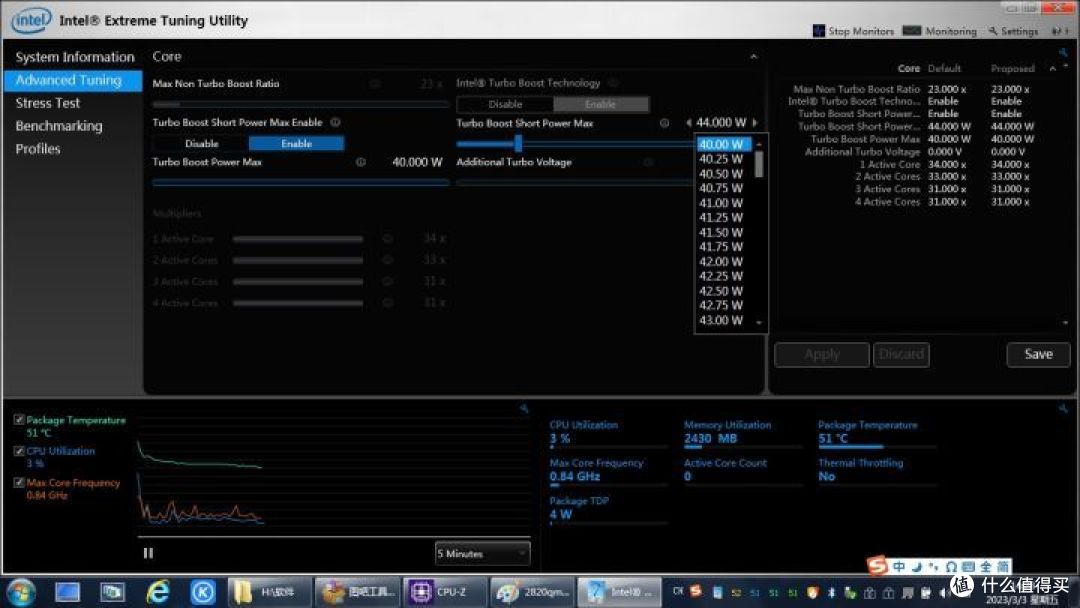
Task: Open the blue K app taskbar icon
Action: [202, 592]
